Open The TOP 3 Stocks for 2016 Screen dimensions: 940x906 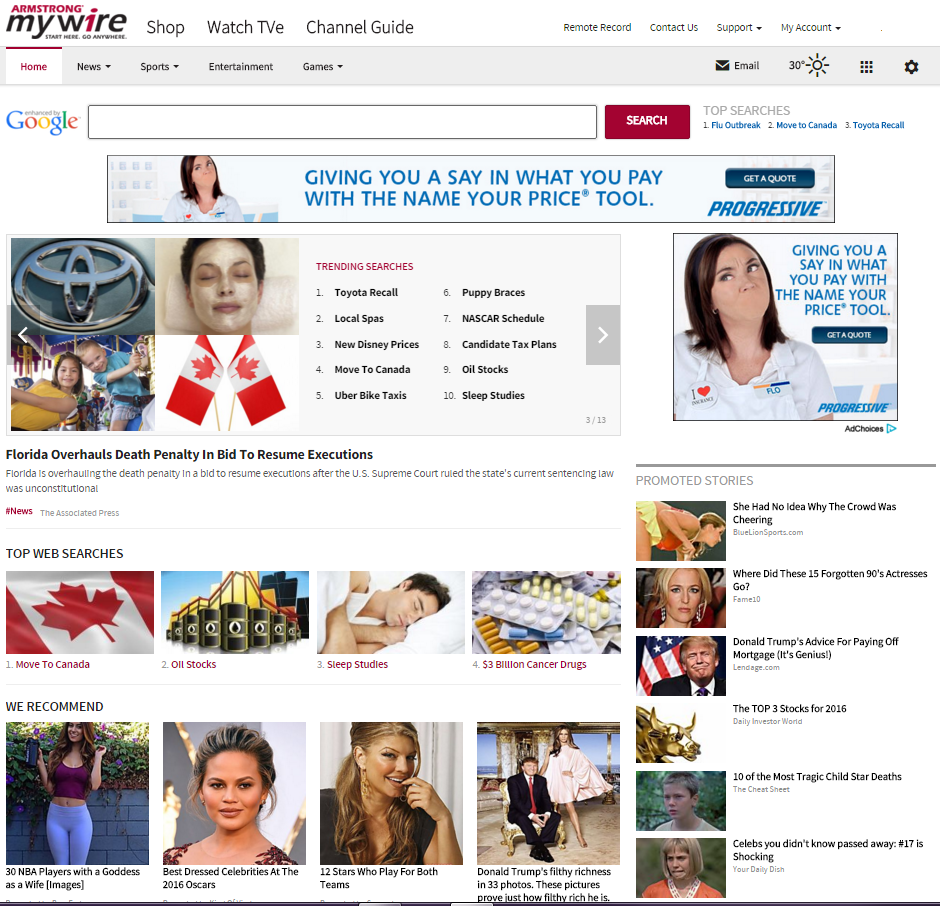pos(790,708)
